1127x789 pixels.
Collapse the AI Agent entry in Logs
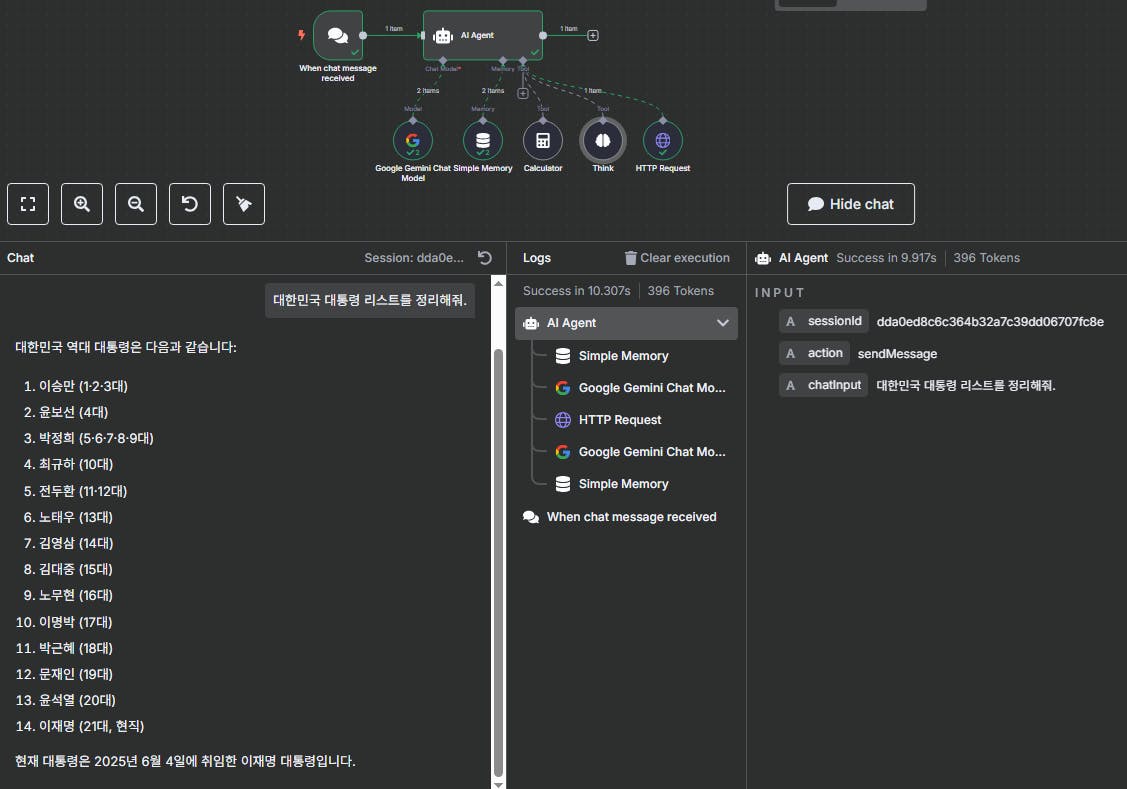coord(724,323)
